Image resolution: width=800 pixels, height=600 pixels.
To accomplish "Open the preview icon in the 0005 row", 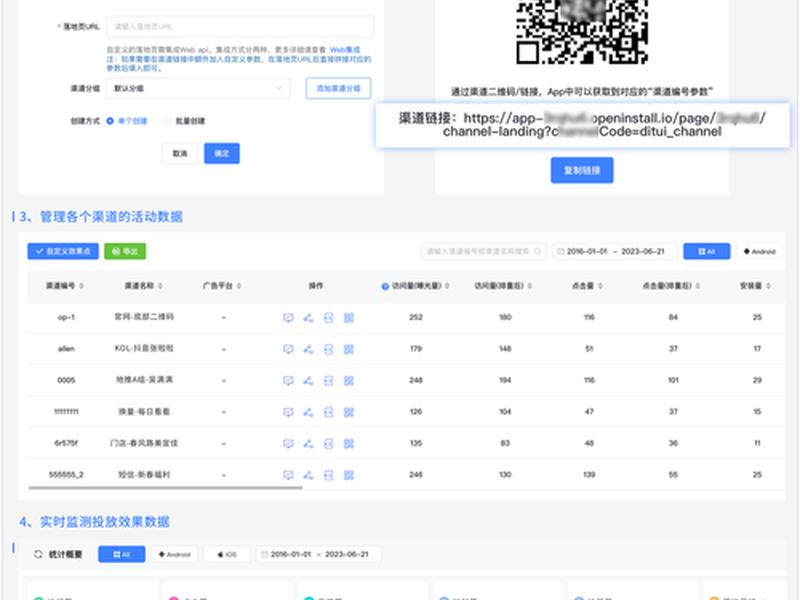I will 288,381.
